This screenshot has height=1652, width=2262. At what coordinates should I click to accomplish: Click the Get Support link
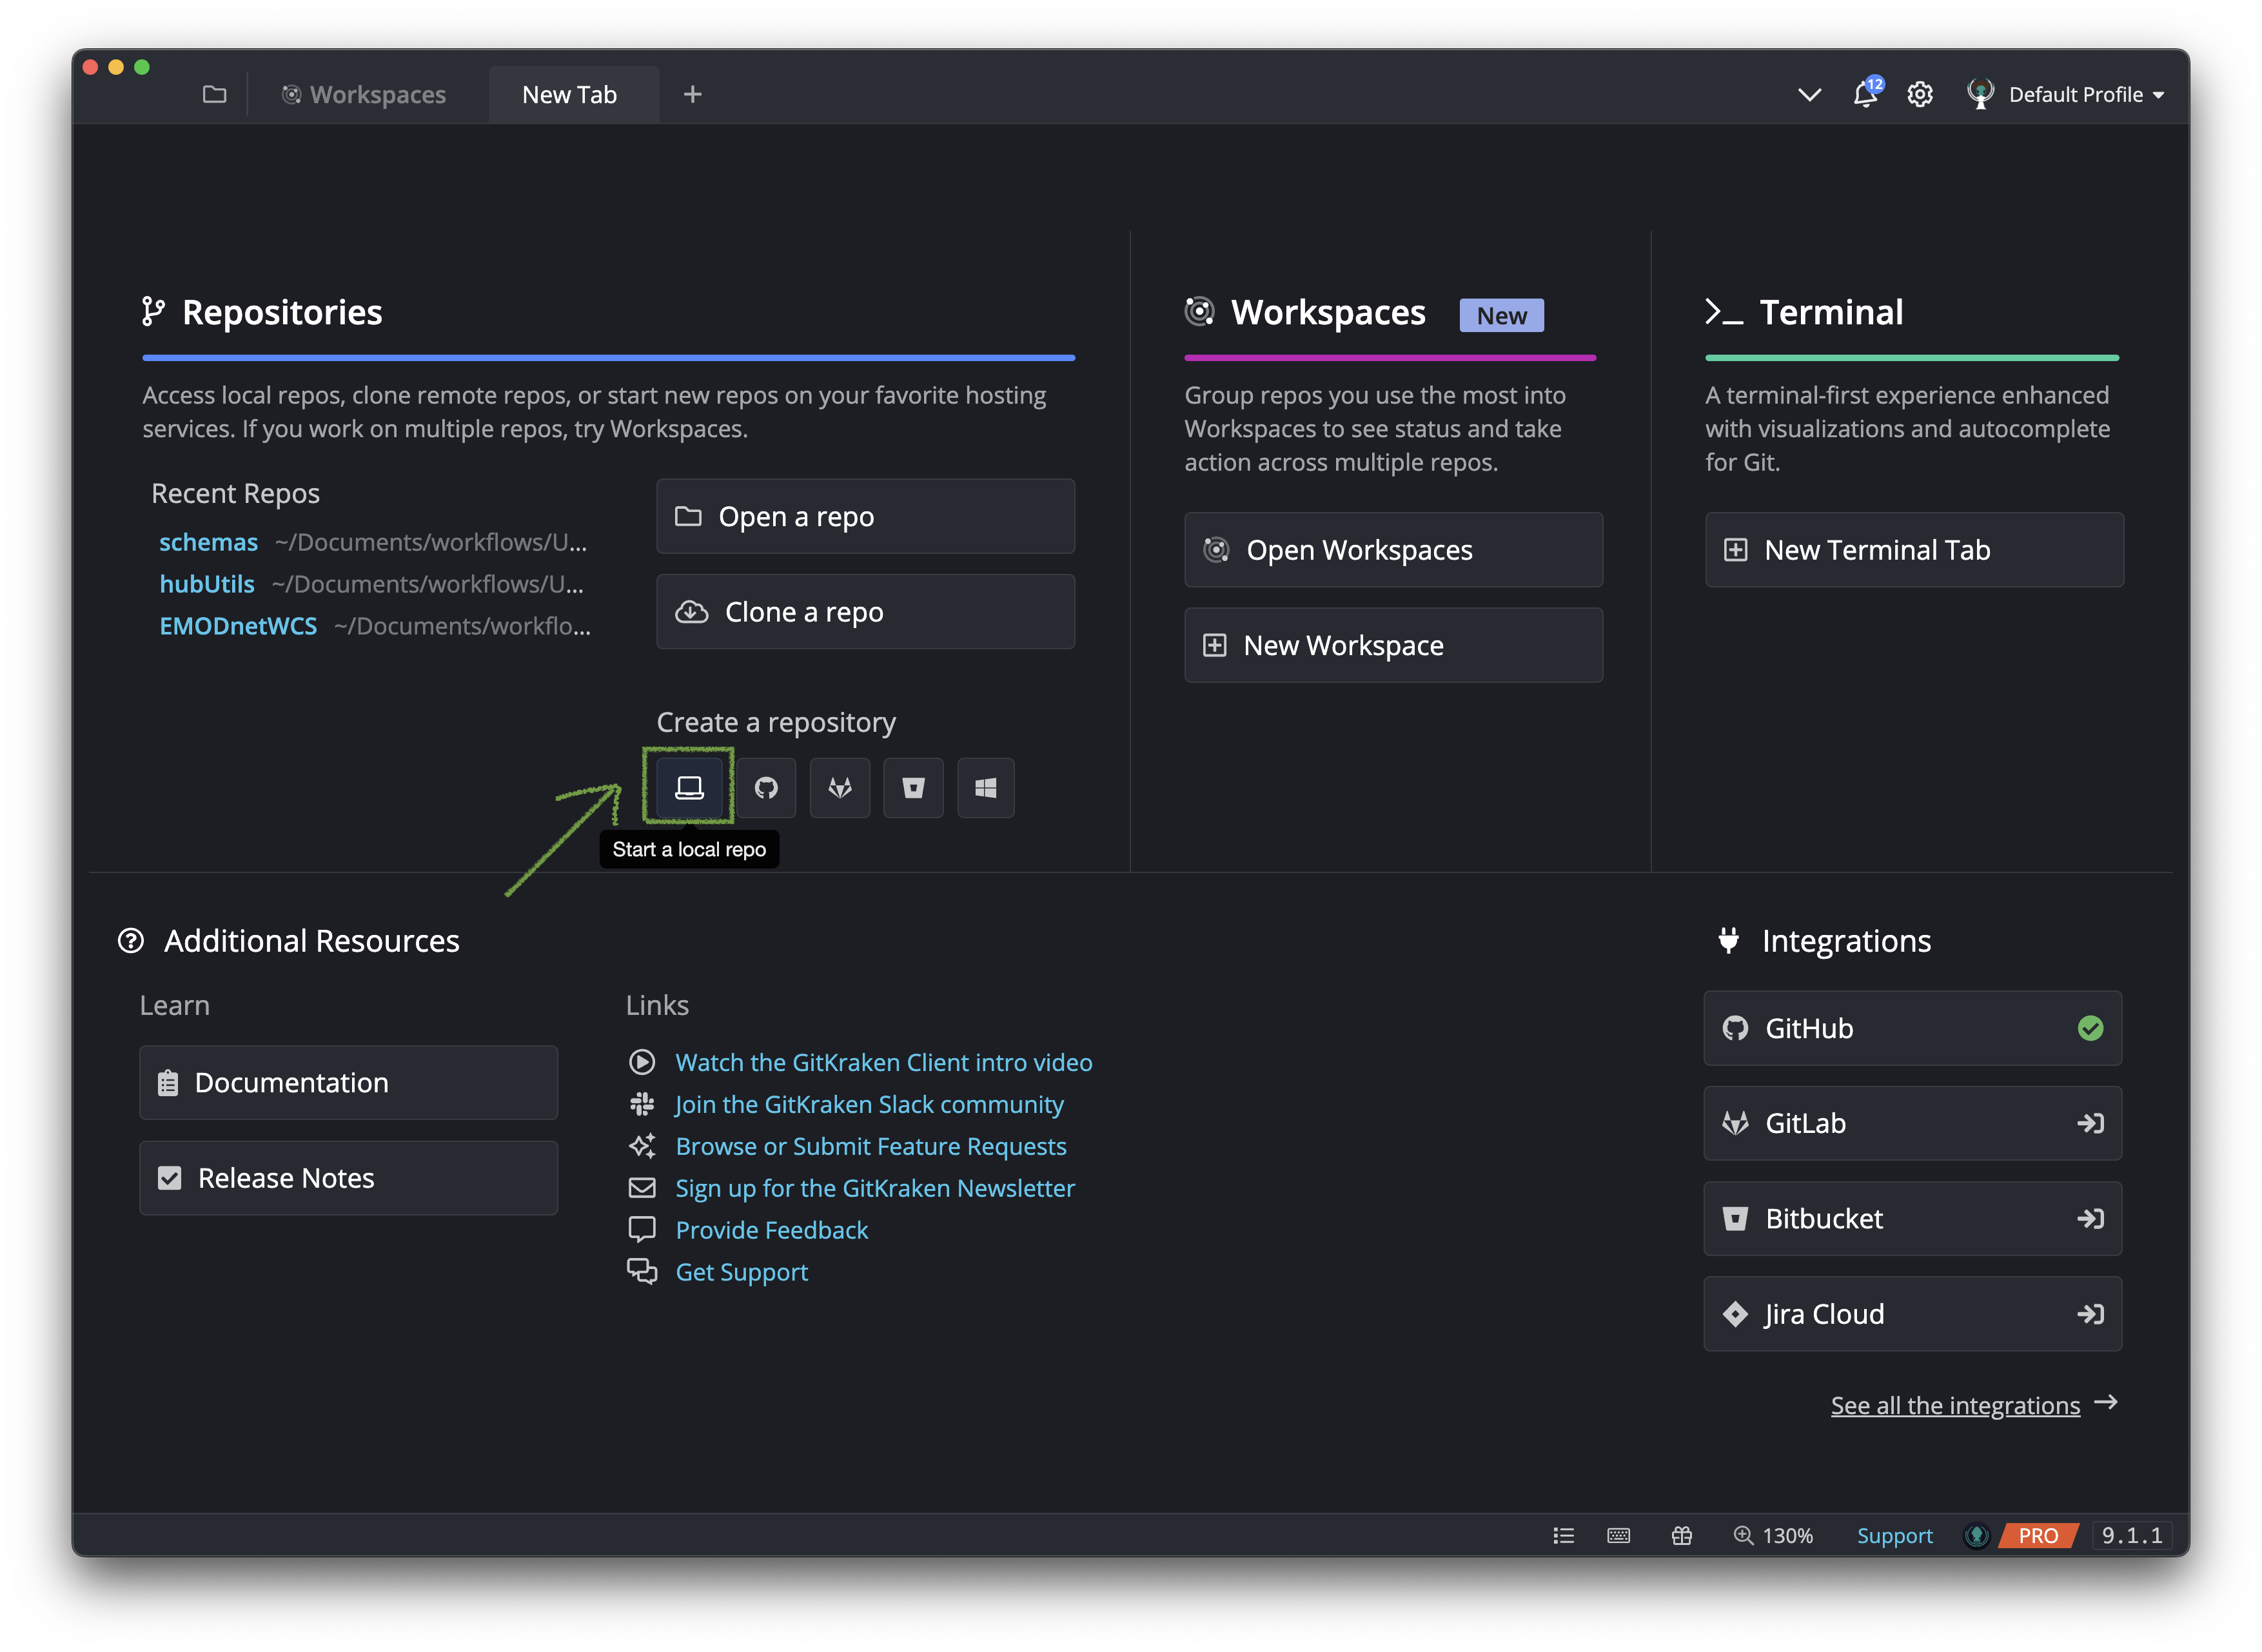pyautogui.click(x=742, y=1272)
